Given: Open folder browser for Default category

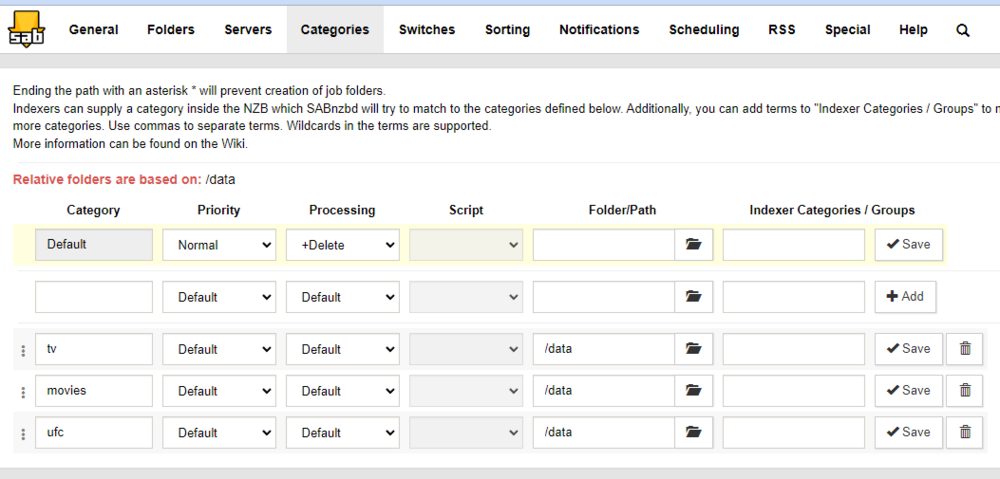Looking at the screenshot, I should coord(693,244).
